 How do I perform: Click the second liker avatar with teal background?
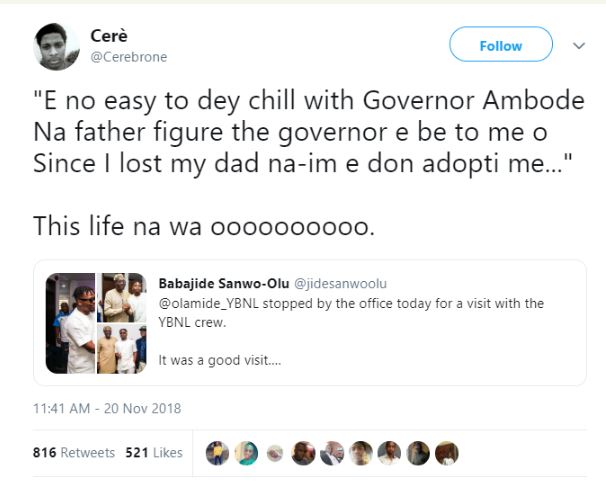click(246, 453)
